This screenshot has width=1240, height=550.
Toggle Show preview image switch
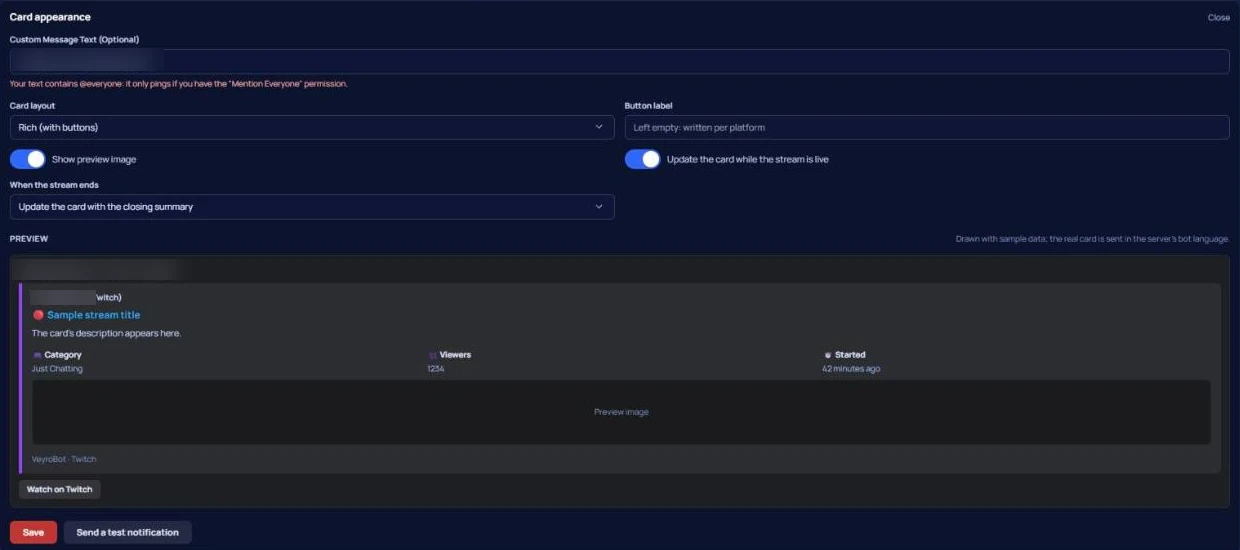pos(28,159)
